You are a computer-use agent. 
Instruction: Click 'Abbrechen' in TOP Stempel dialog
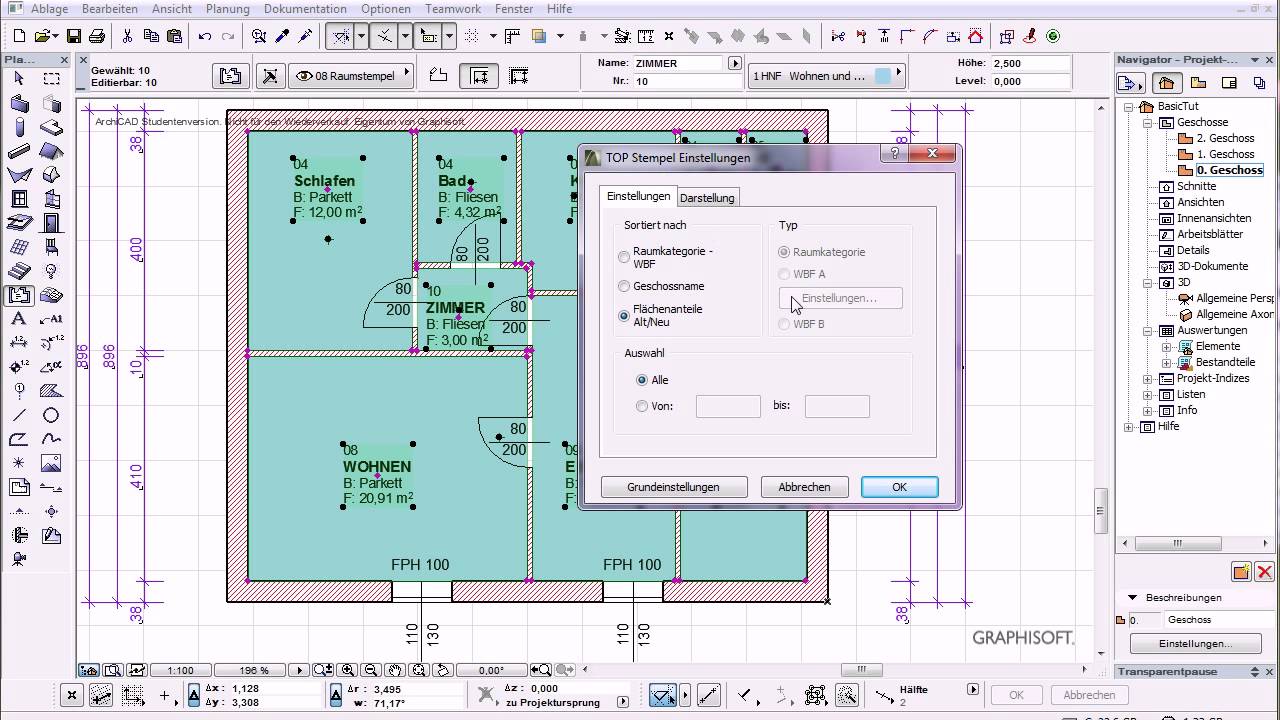click(804, 487)
